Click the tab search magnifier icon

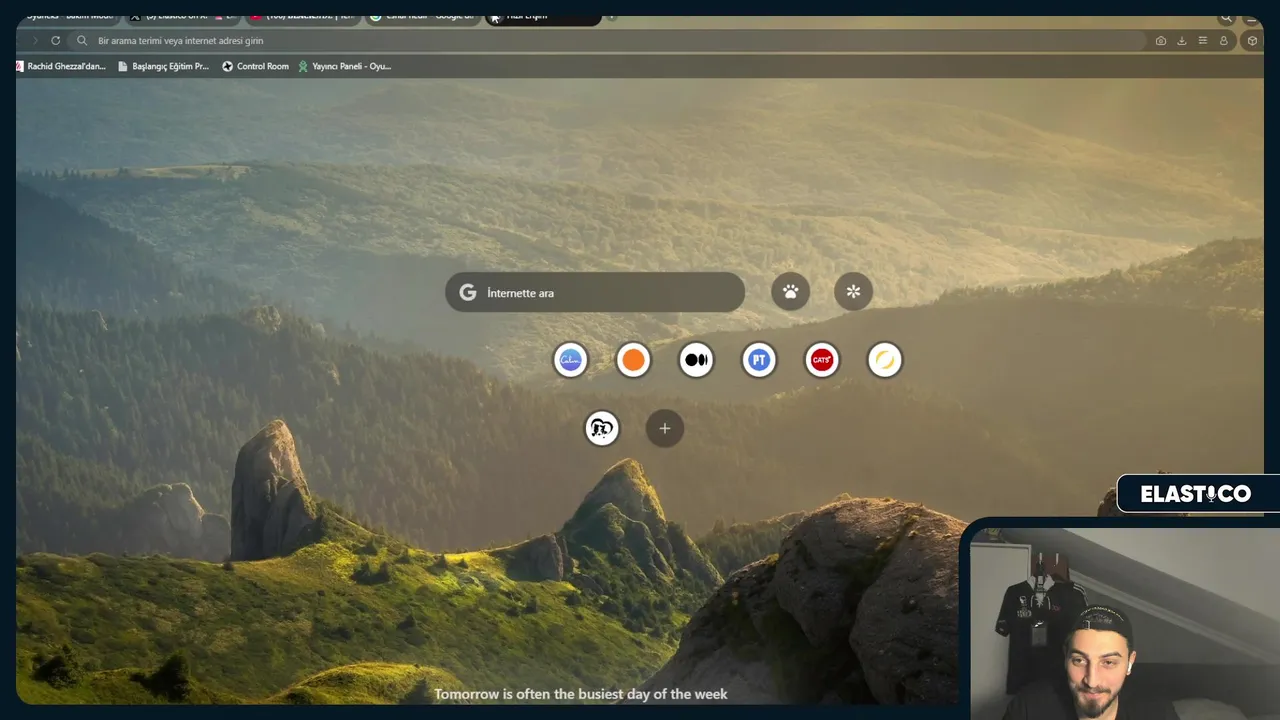click(1226, 18)
